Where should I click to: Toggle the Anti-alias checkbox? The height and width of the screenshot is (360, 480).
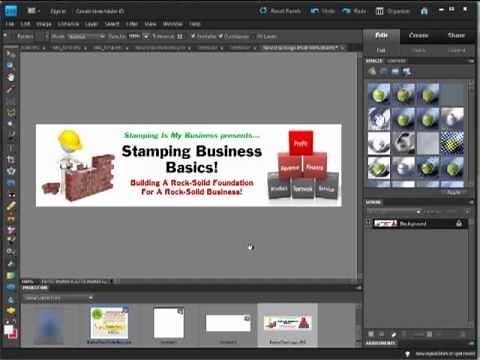point(193,36)
